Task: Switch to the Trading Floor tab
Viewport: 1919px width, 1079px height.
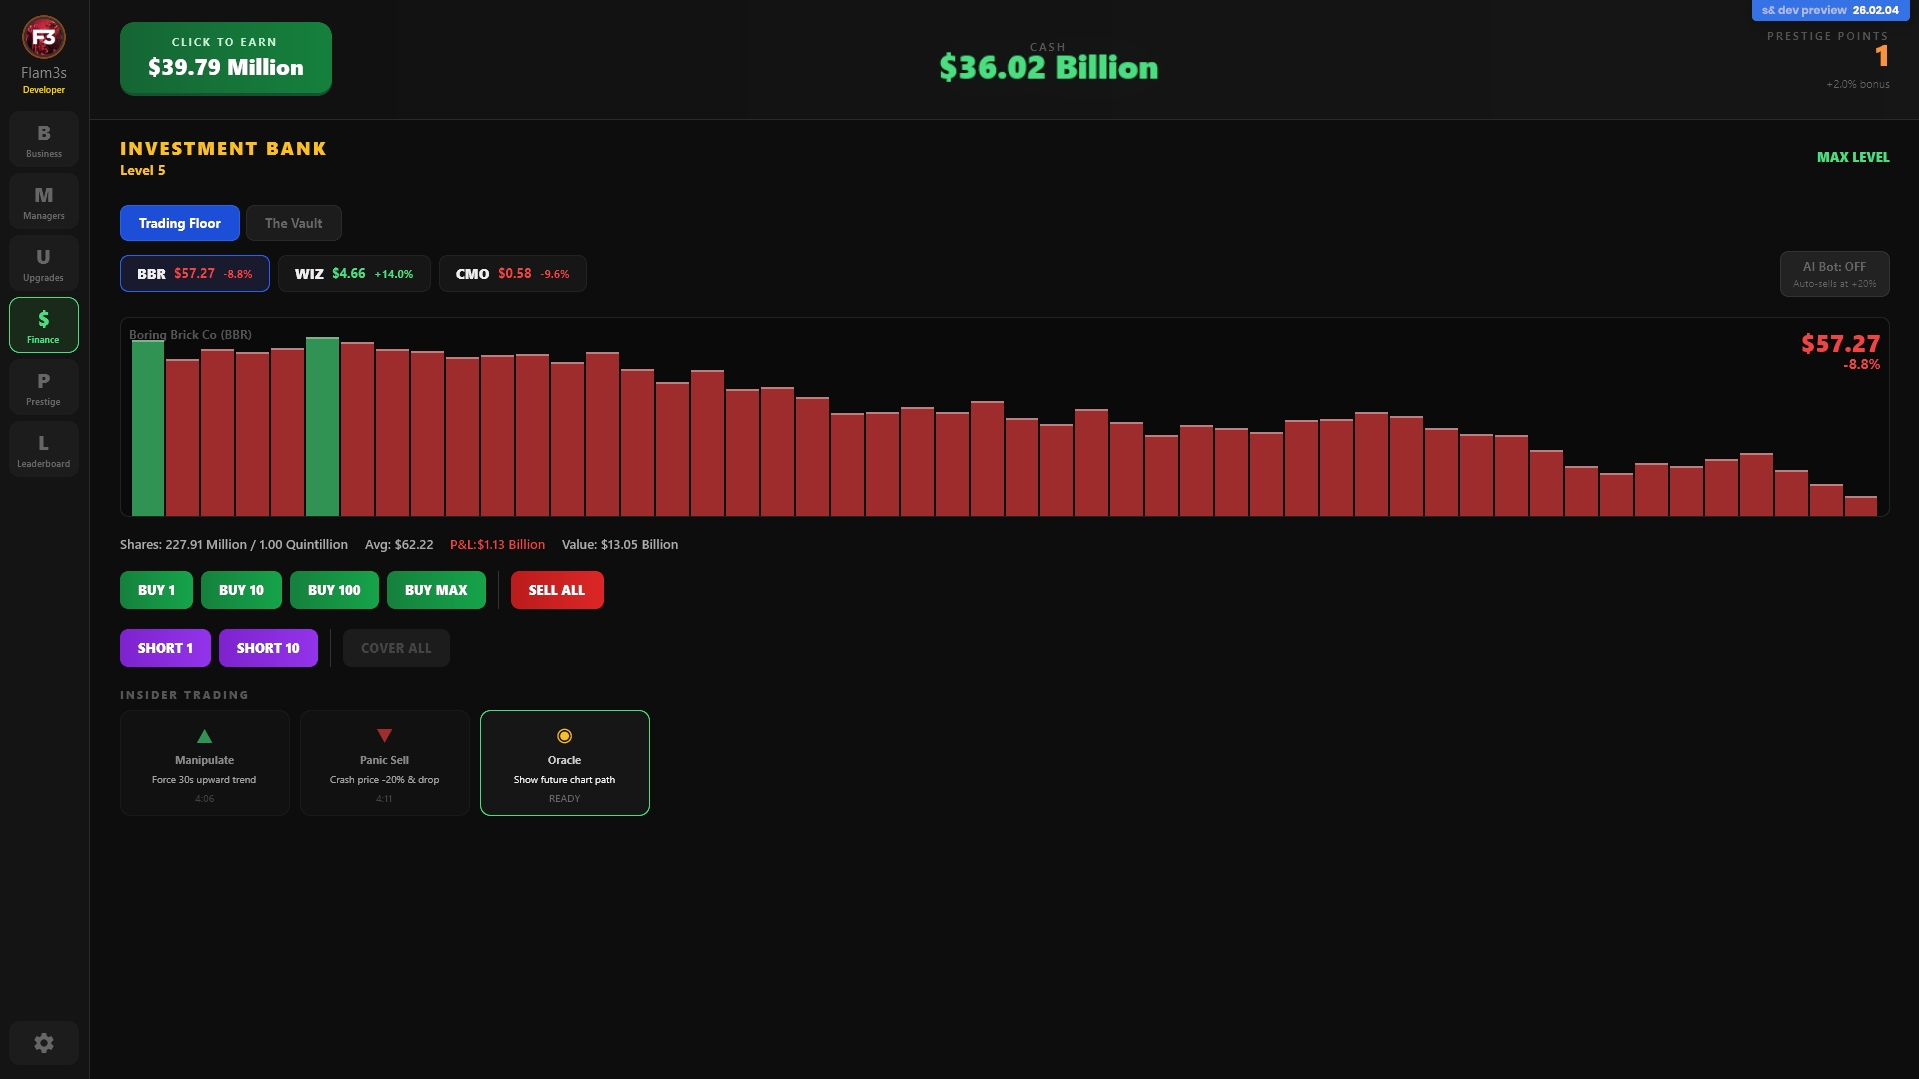Action: tap(179, 223)
